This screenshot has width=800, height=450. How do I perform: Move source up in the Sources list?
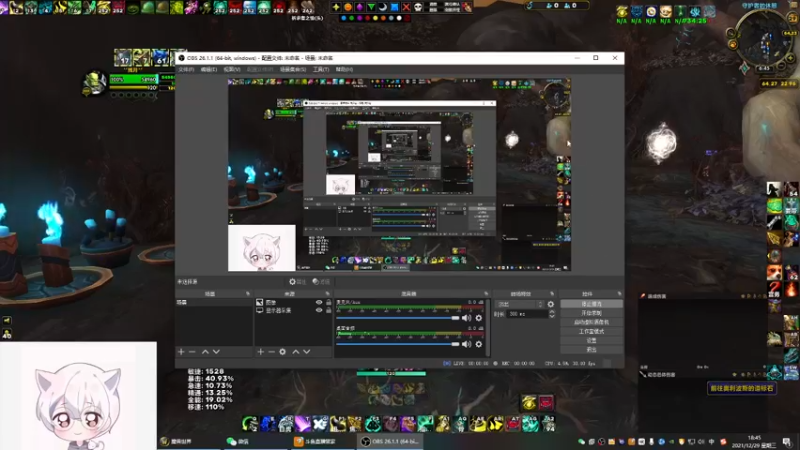pos(295,352)
